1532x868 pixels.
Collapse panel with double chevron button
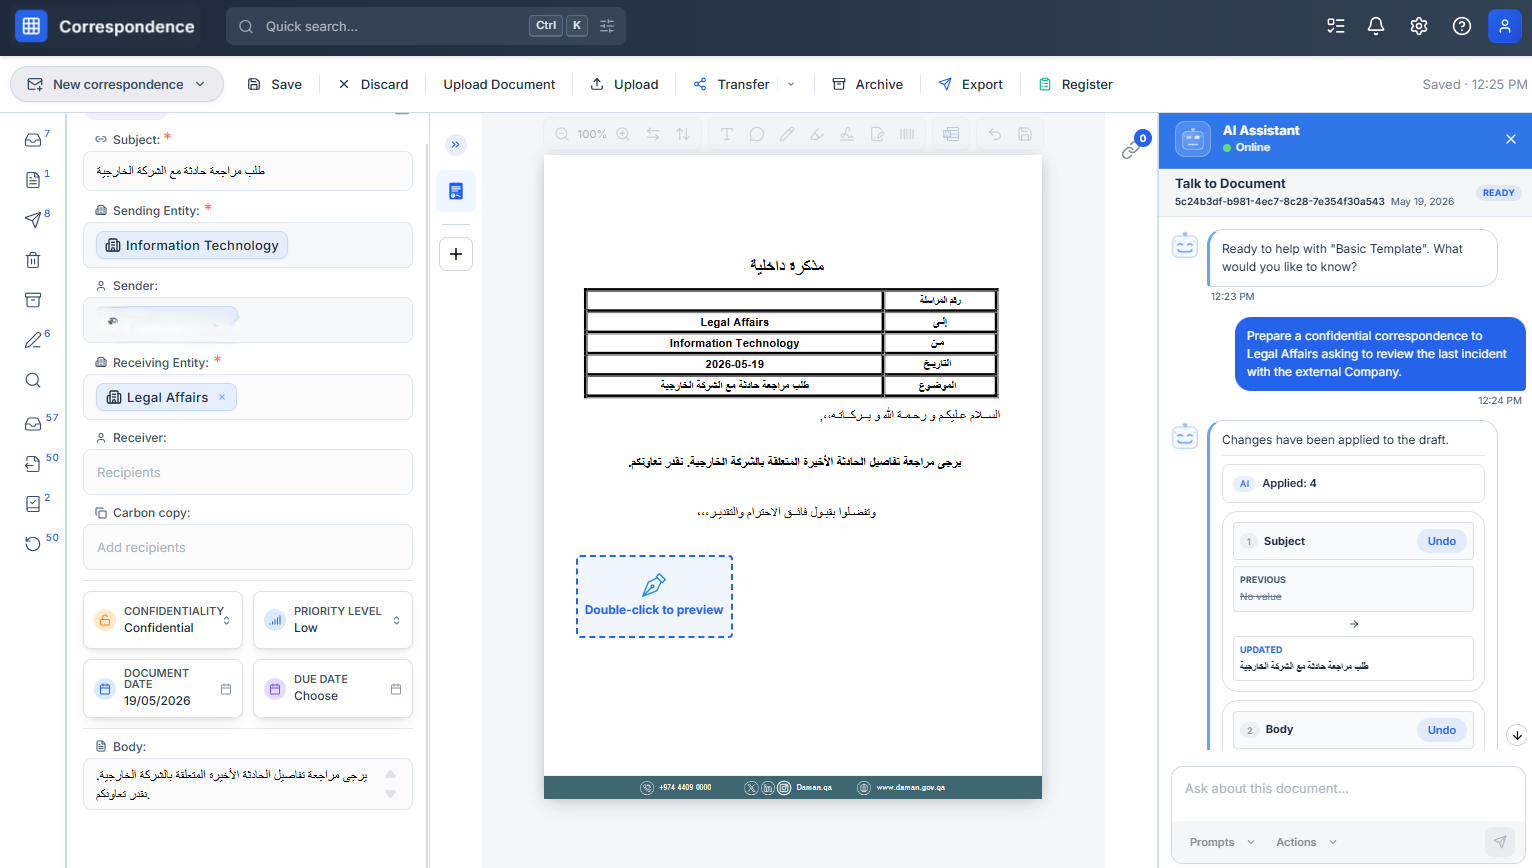(x=455, y=145)
